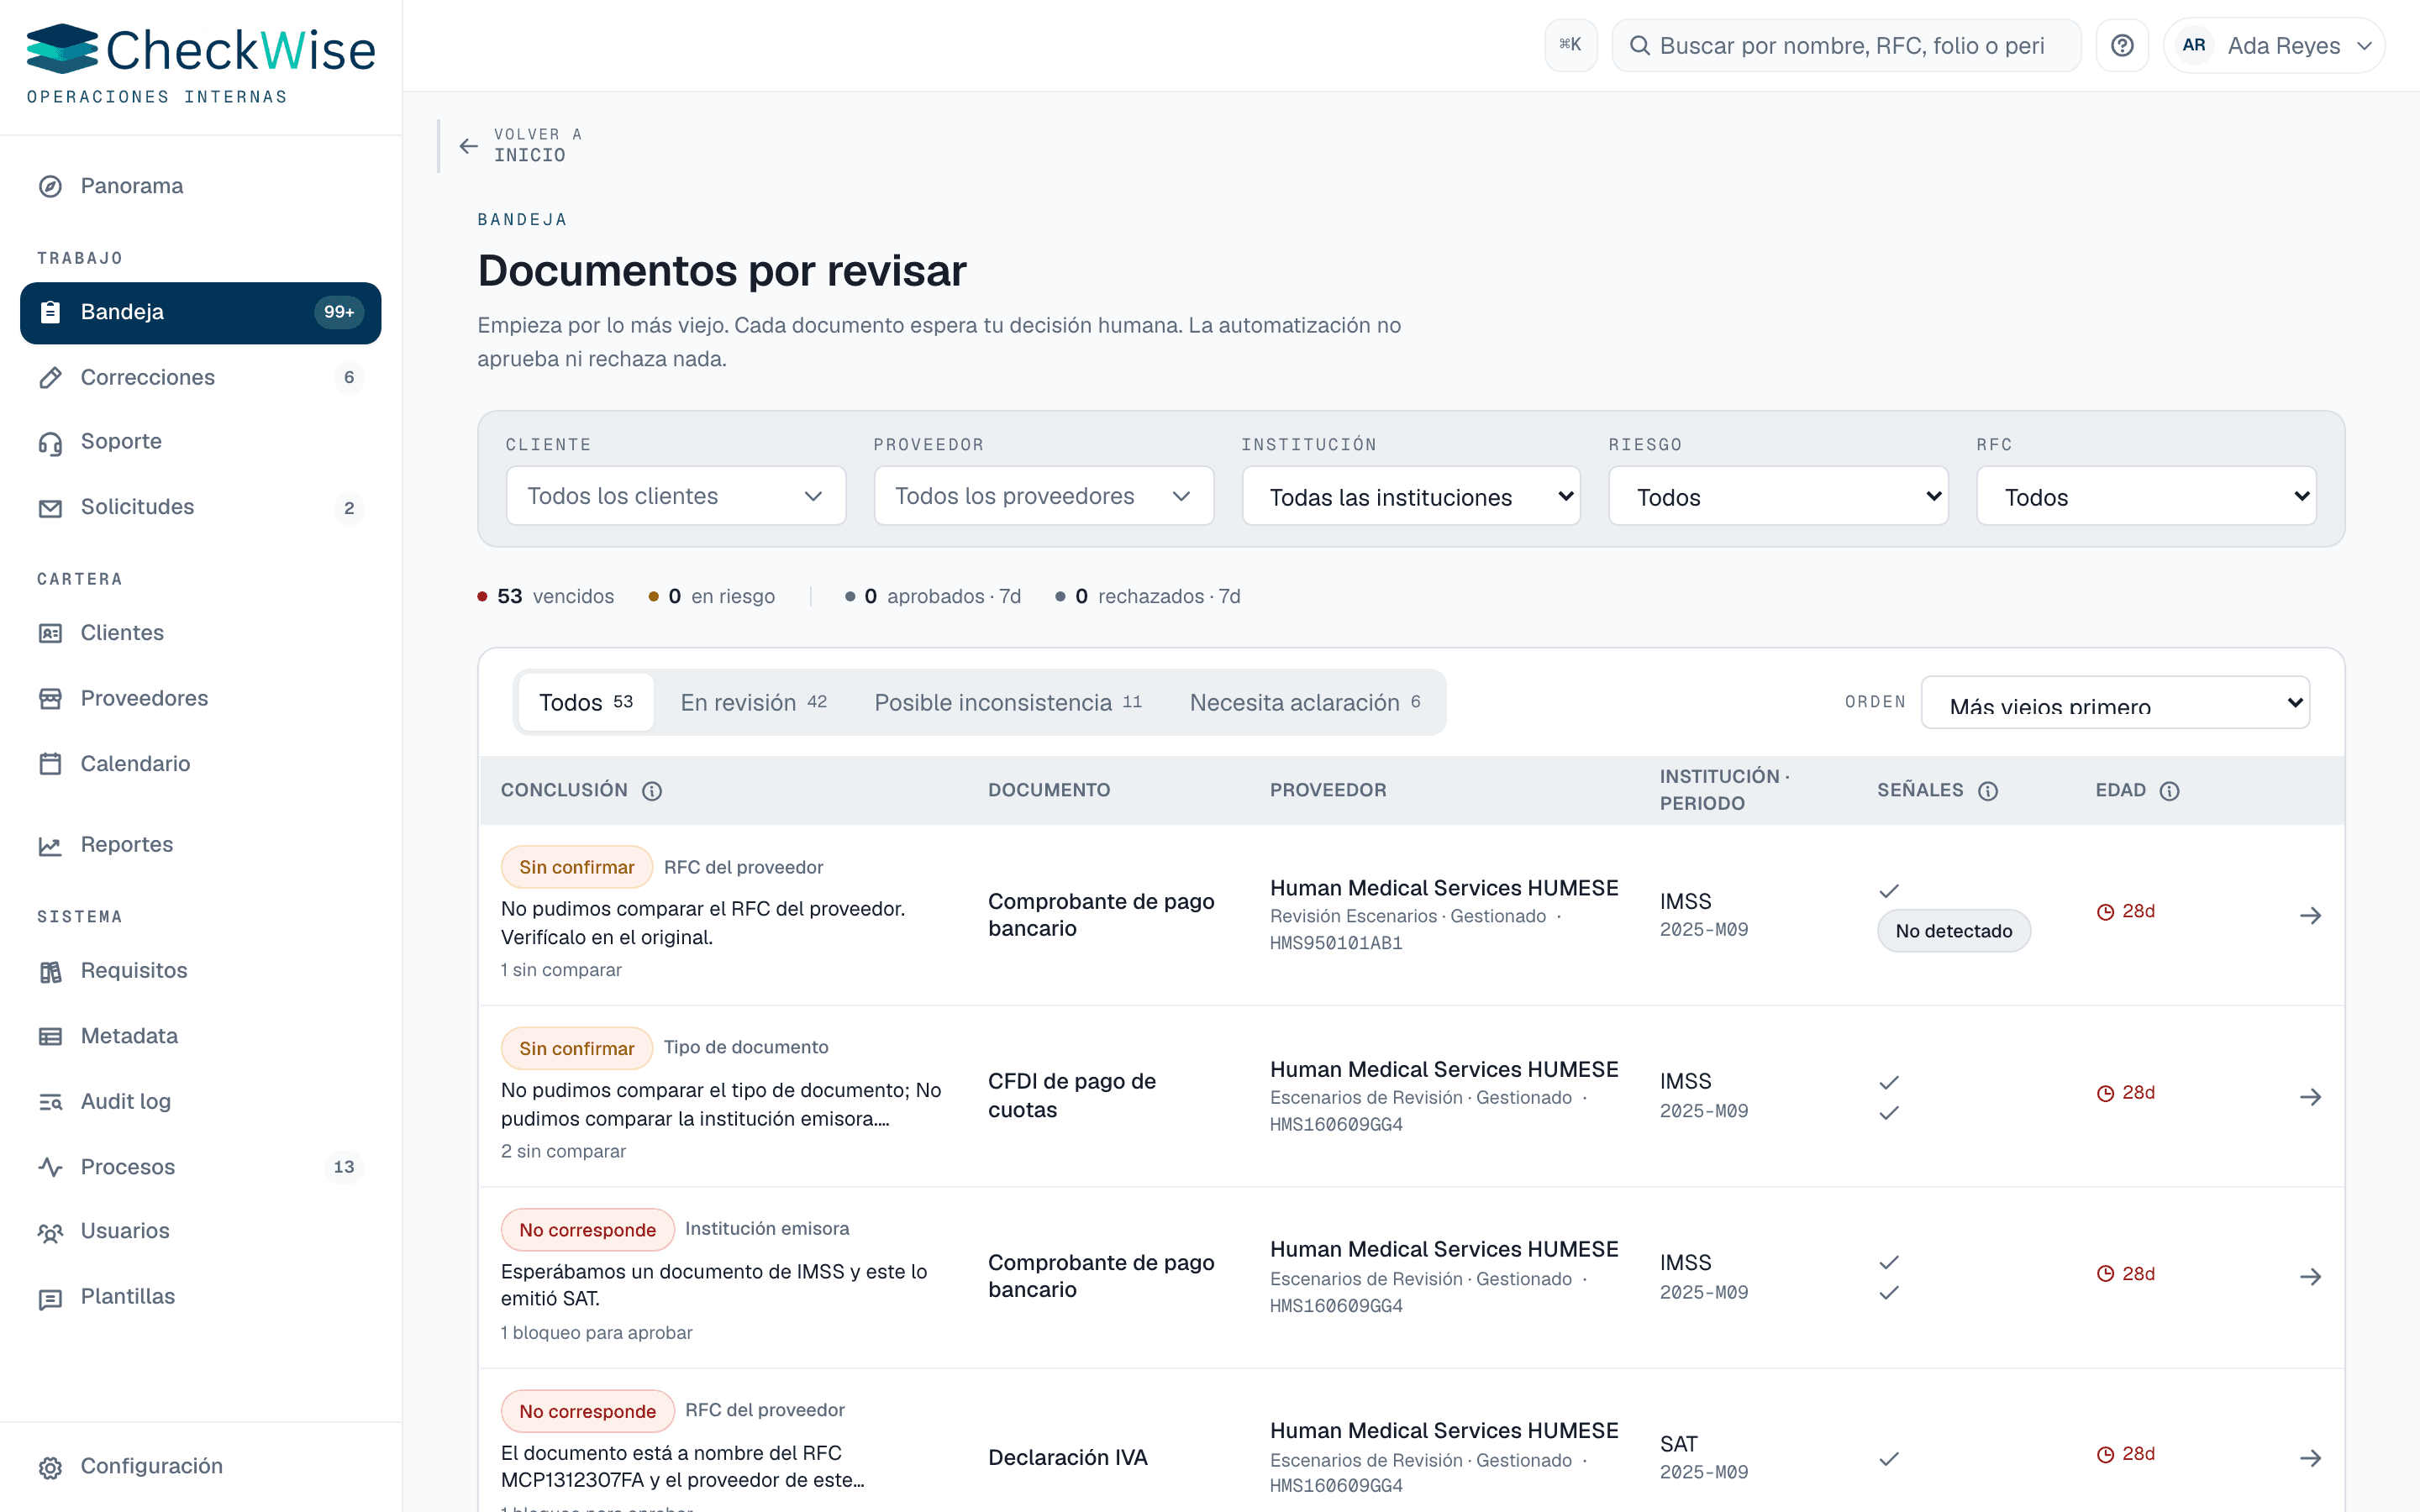Click the SAT 2025-M09 institution cell
The height and width of the screenshot is (1512, 2420).
coord(1704,1458)
